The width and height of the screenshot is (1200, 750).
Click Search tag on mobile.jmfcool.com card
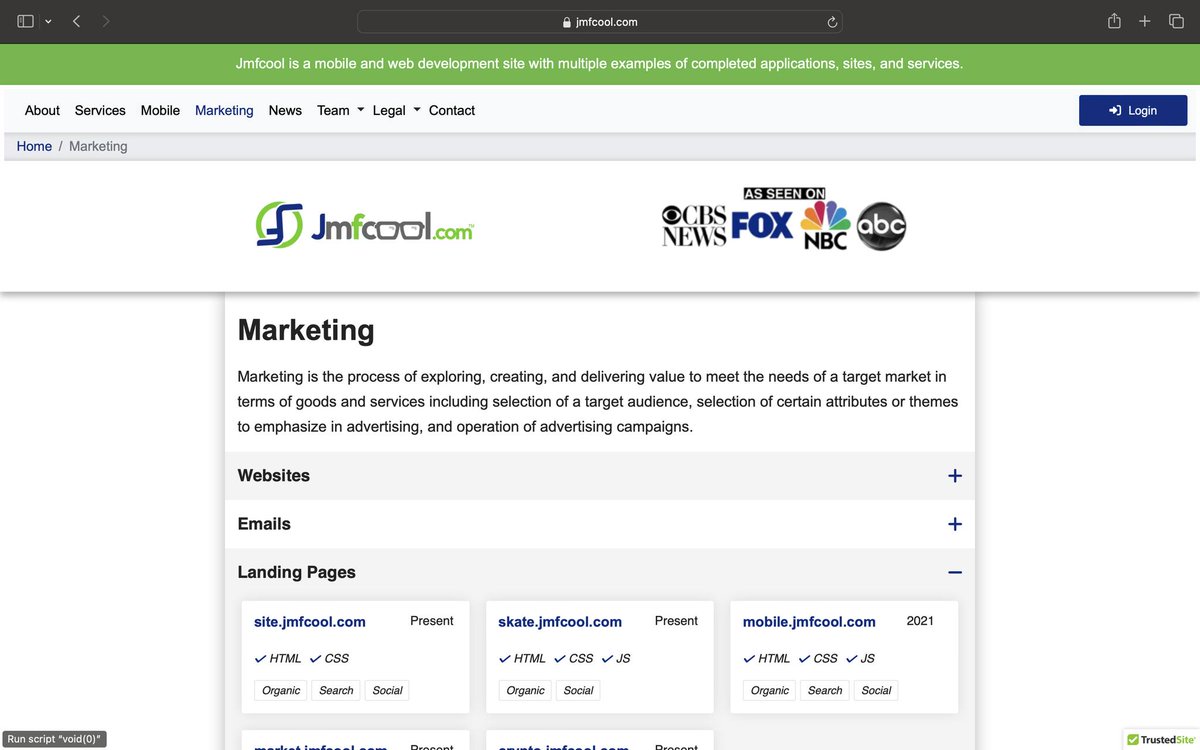pos(825,690)
